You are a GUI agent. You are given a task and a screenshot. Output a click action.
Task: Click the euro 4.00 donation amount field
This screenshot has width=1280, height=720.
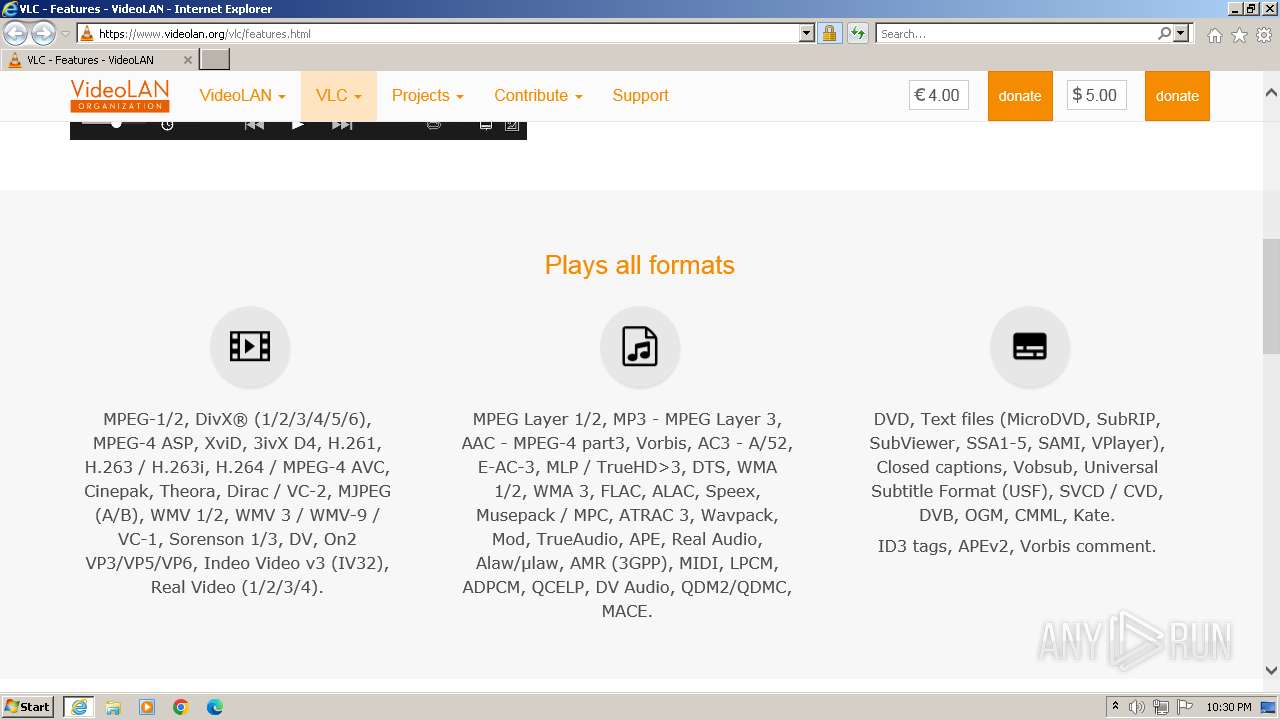939,96
